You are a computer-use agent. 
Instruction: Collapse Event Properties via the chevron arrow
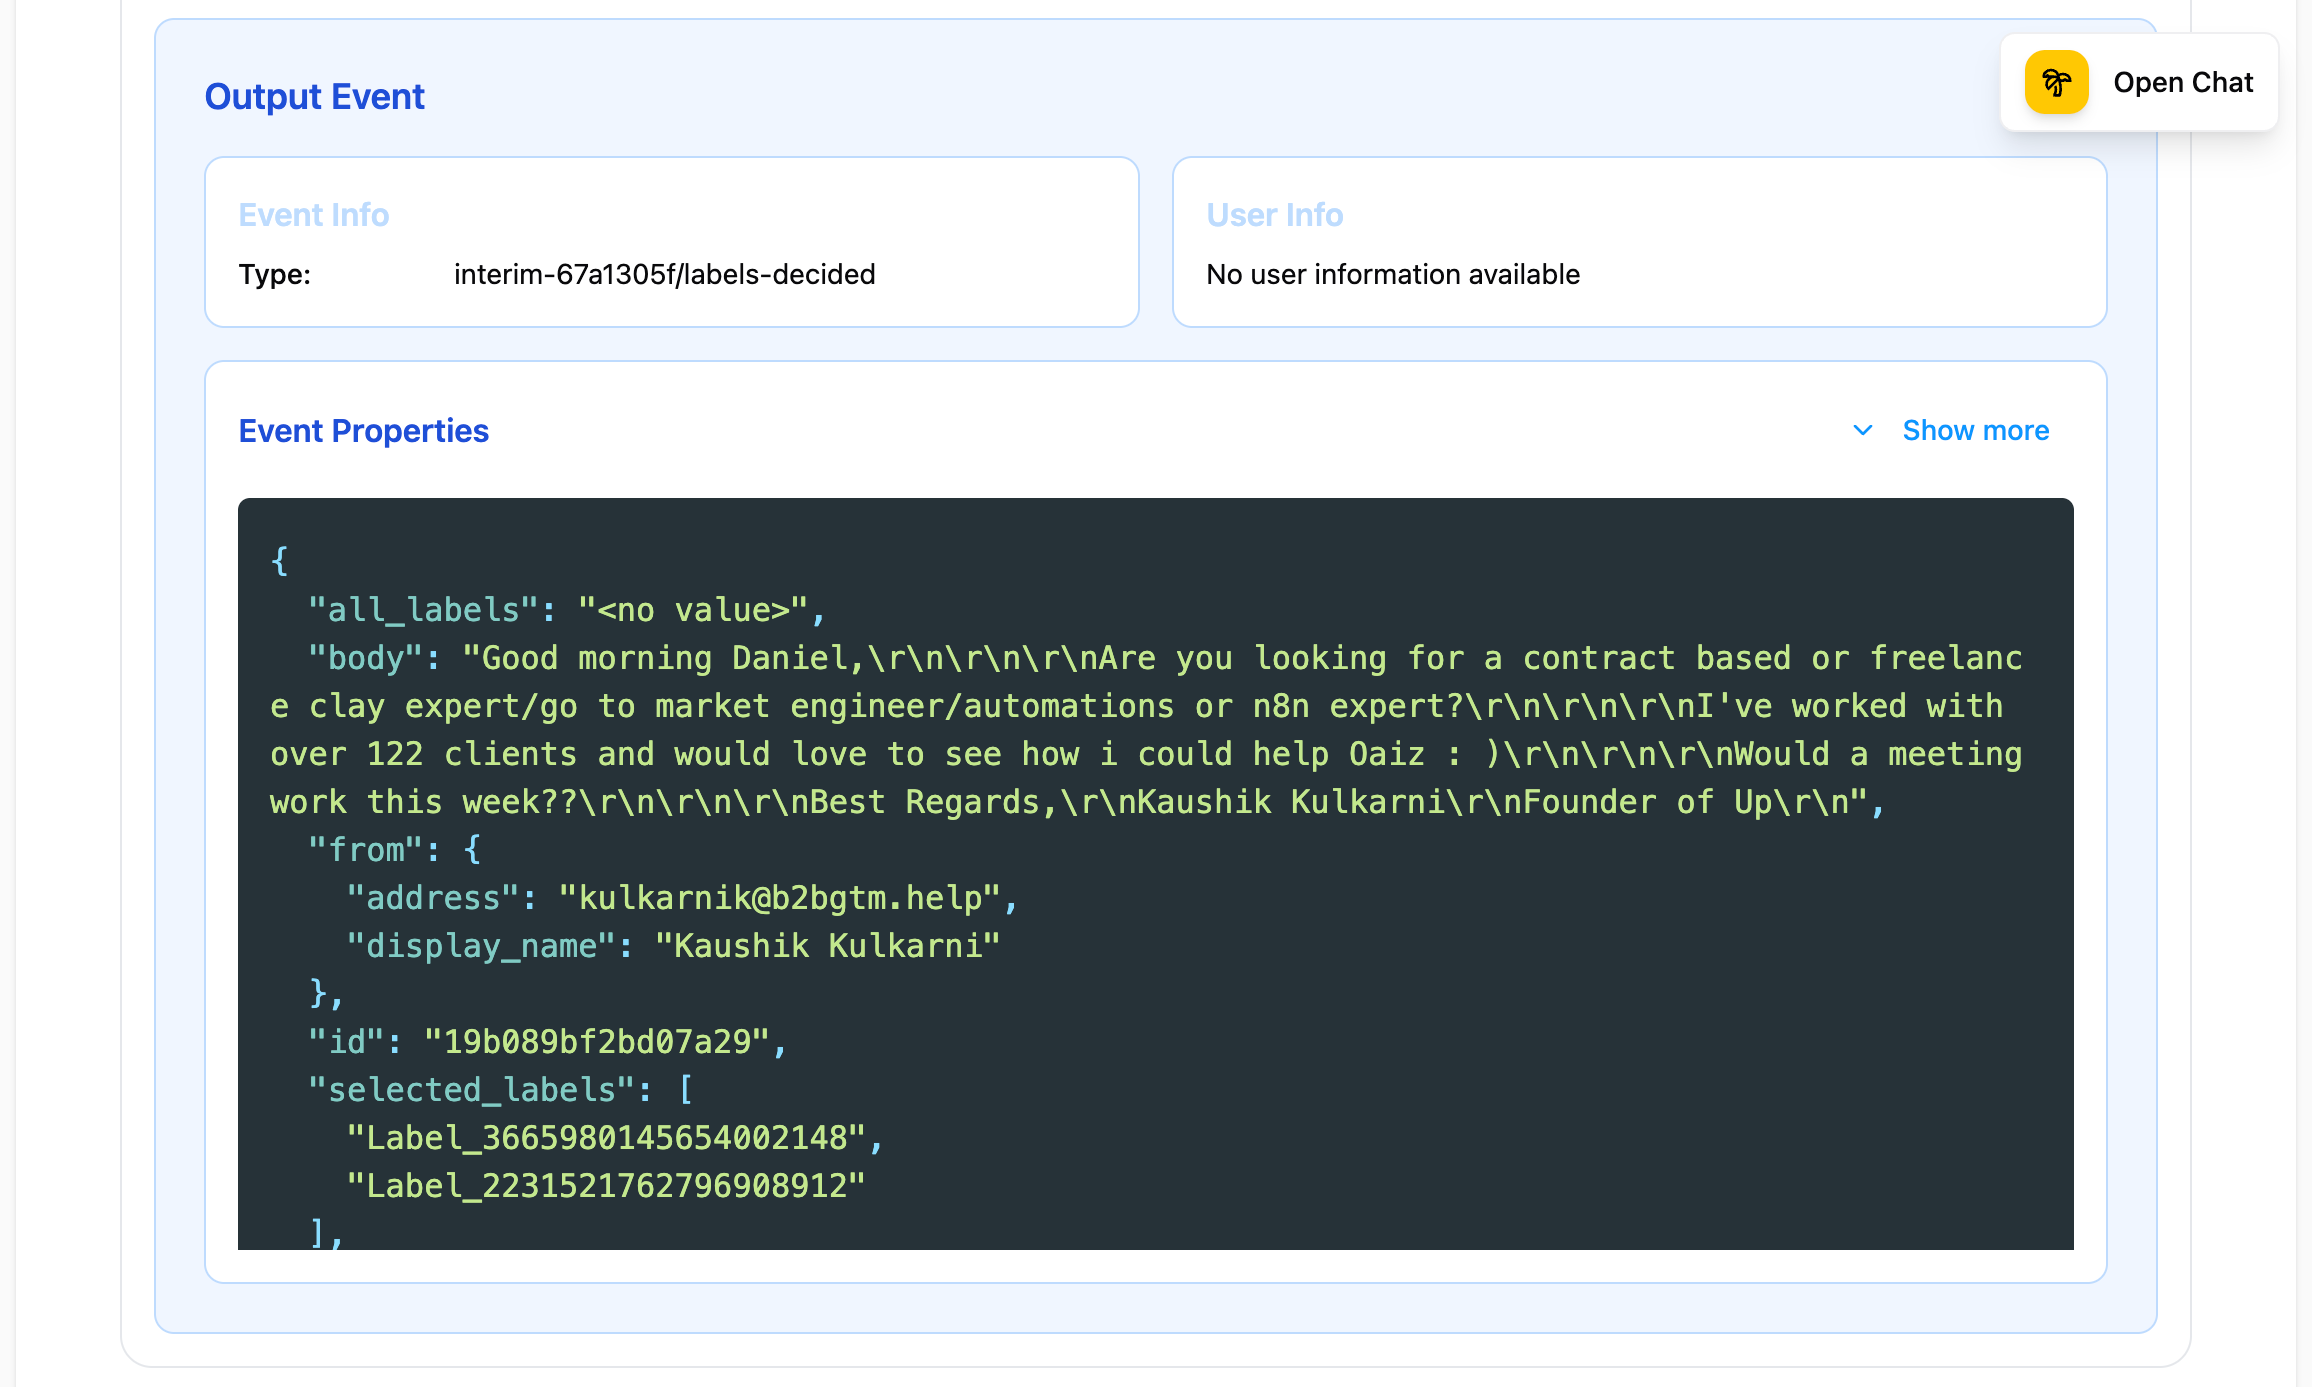[x=1863, y=430]
